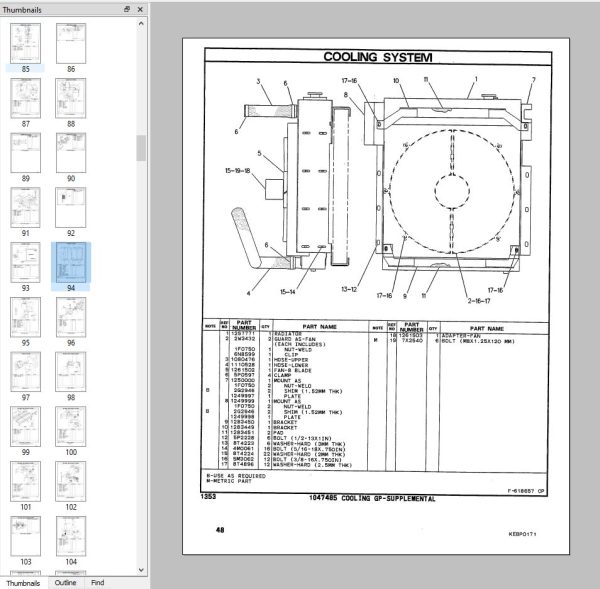This screenshot has height=589, width=600.
Task: Click callout 15-14 in diagram
Action: (x=287, y=292)
